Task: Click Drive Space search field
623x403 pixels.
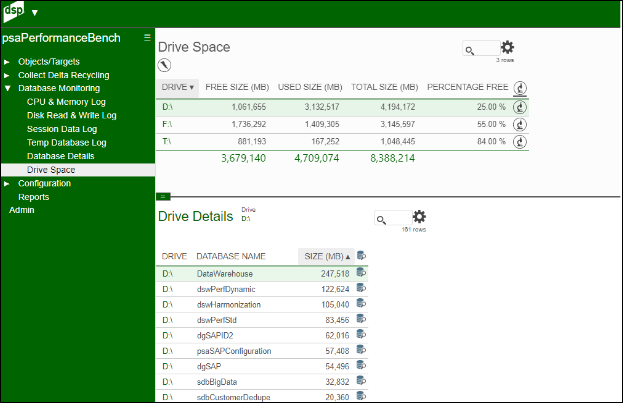Action: pyautogui.click(x=481, y=48)
